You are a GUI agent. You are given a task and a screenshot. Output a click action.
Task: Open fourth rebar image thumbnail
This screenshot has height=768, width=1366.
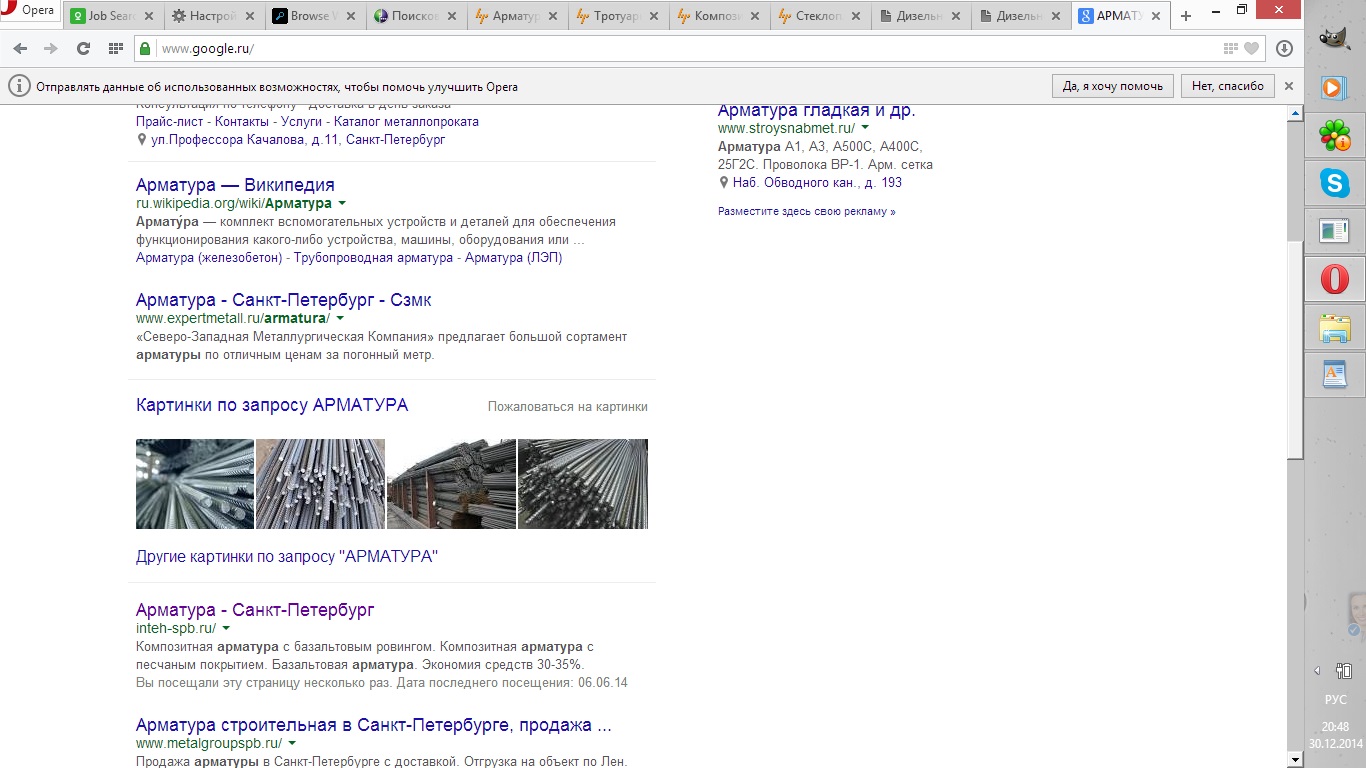(x=583, y=484)
